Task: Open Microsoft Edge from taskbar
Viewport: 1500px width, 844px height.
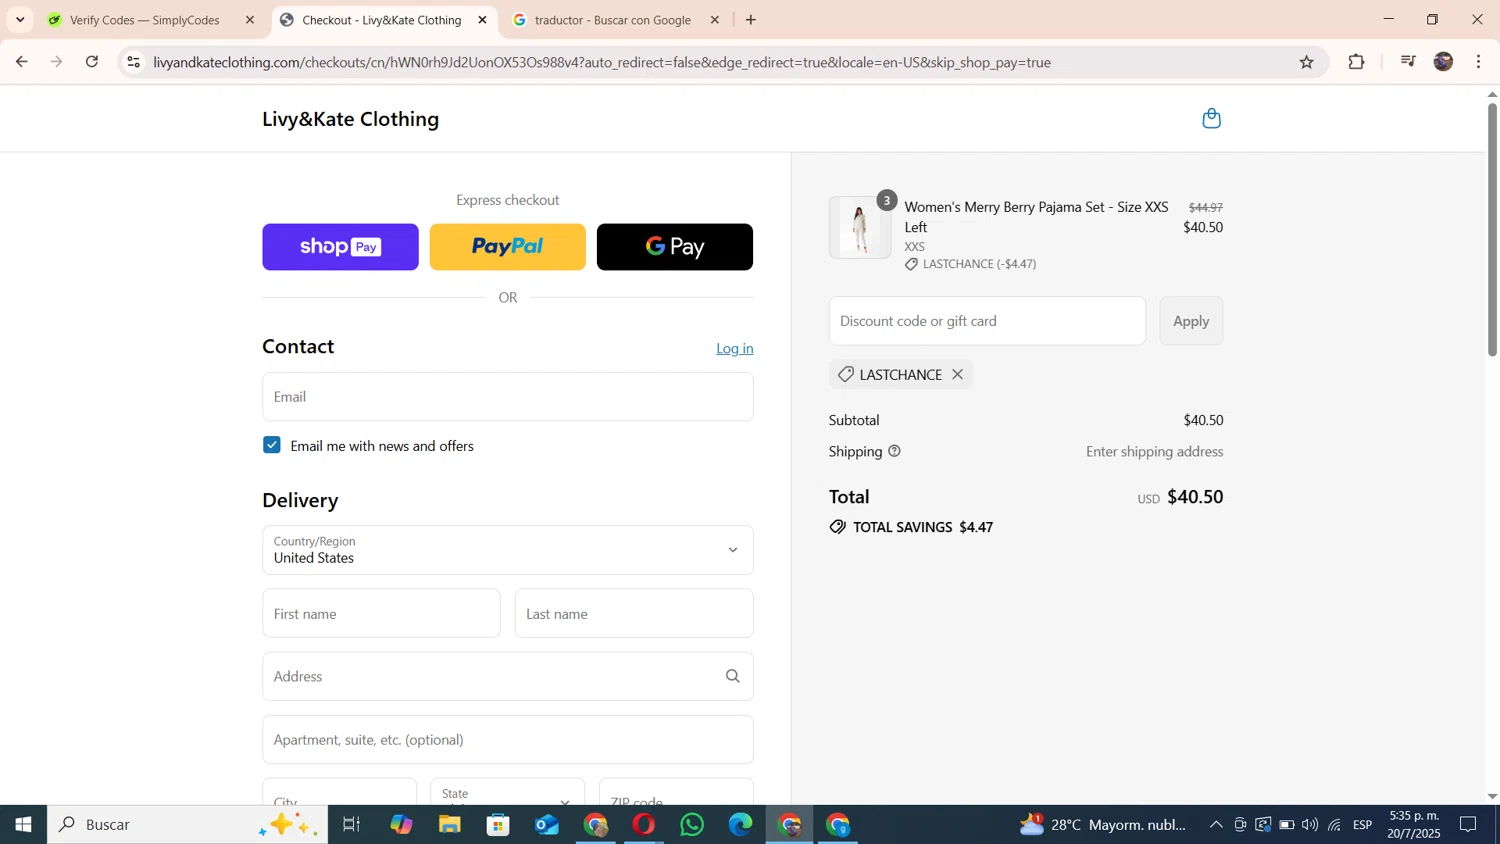Action: (741, 825)
